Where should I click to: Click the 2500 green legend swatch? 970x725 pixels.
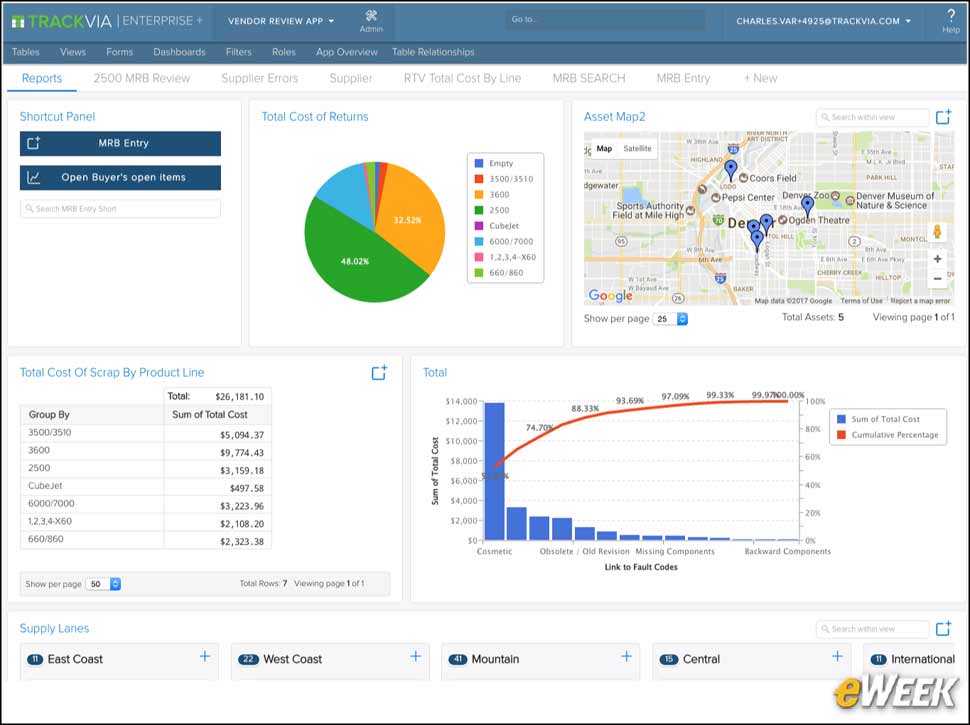pyautogui.click(x=478, y=210)
